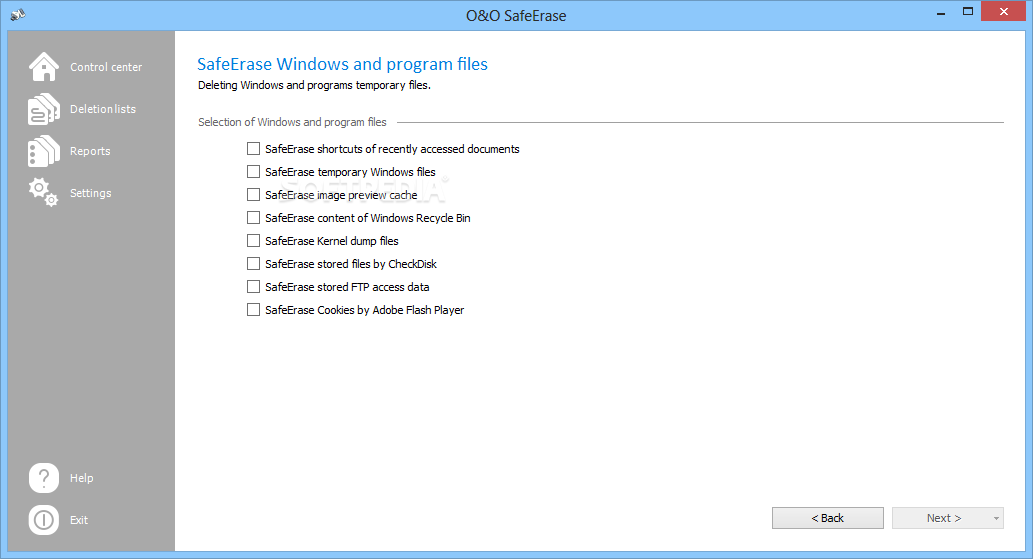Tick SafeErase stored FTP access data
This screenshot has width=1033, height=559.
253,287
